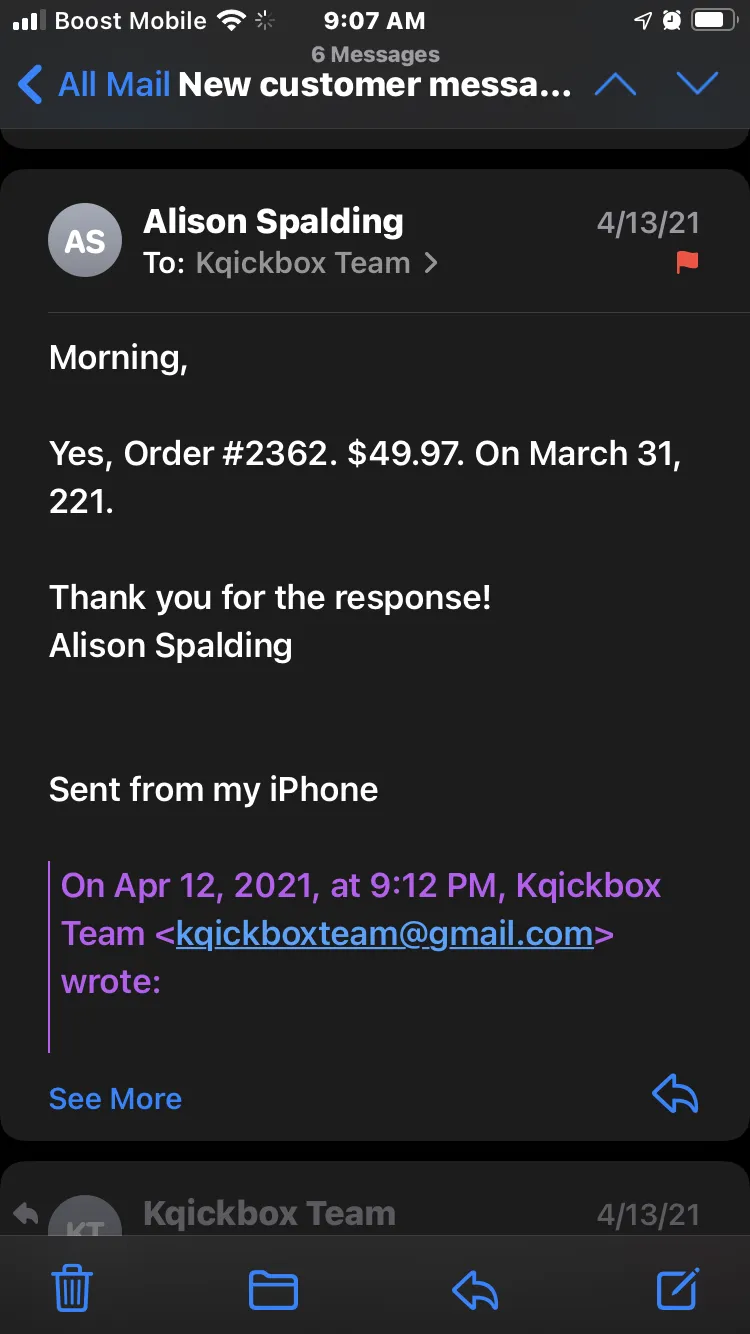
Task: Tap the reply arrow in bottom toolbar
Action: [475, 1290]
